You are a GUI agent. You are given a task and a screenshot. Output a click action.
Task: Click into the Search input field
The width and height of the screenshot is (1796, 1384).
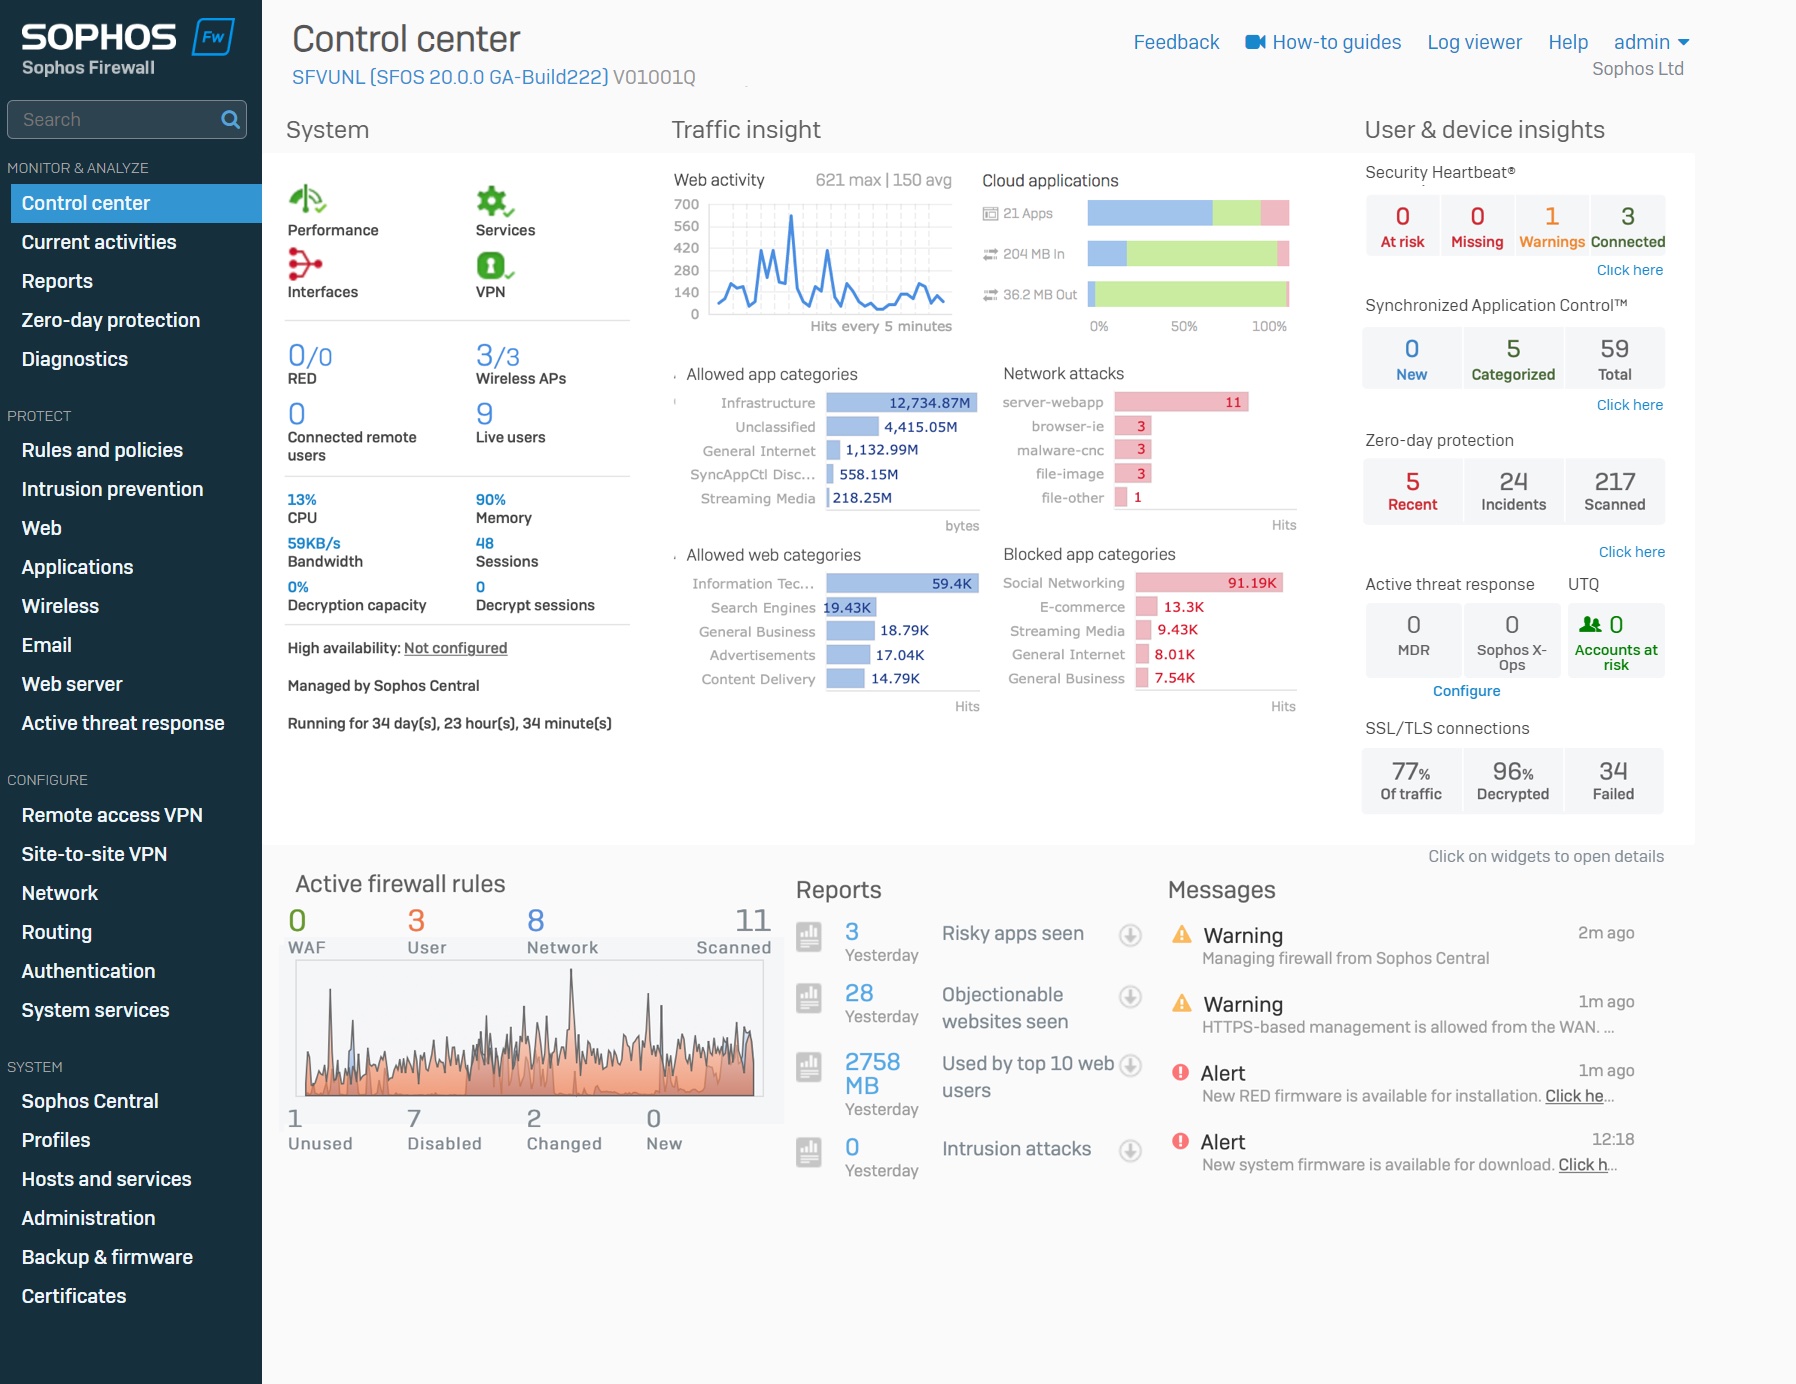coord(115,120)
